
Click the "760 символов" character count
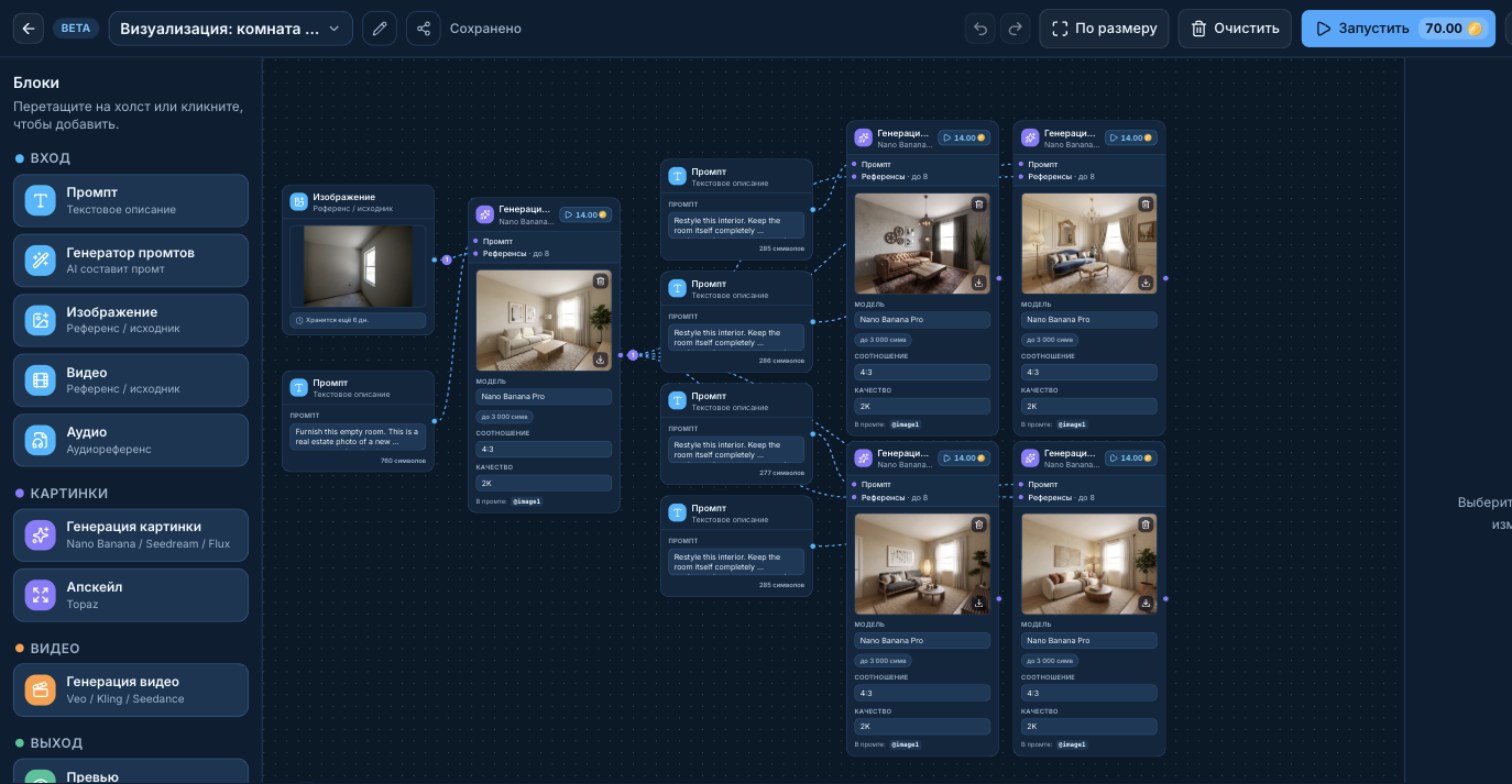tap(403, 461)
